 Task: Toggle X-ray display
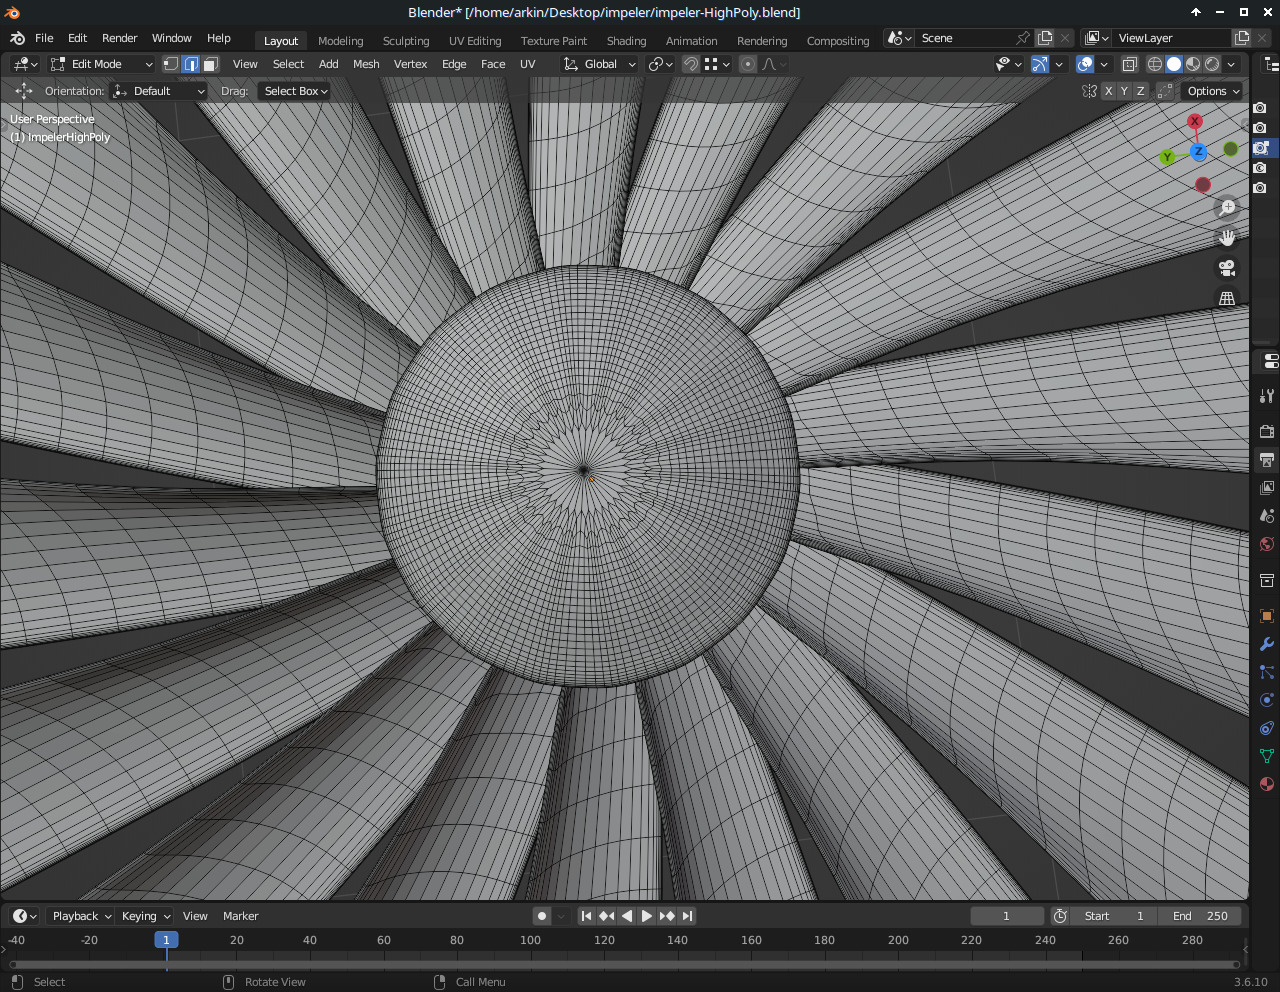coord(1130,64)
